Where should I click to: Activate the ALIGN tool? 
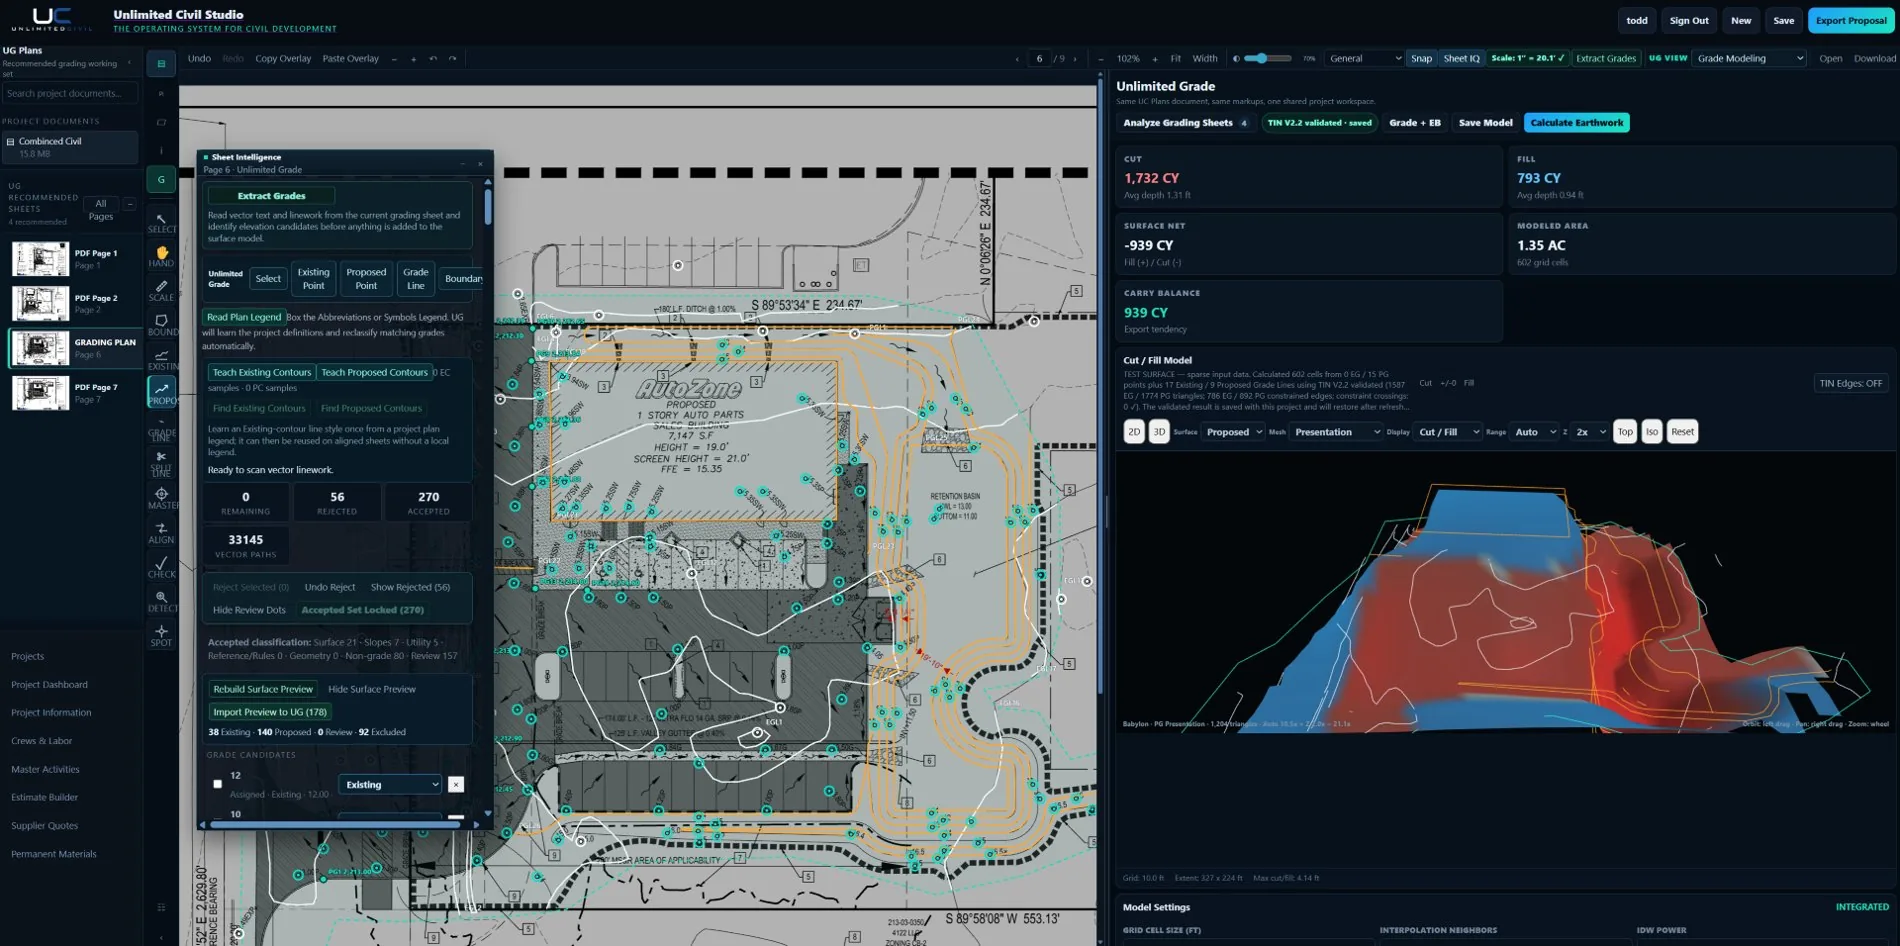161,532
